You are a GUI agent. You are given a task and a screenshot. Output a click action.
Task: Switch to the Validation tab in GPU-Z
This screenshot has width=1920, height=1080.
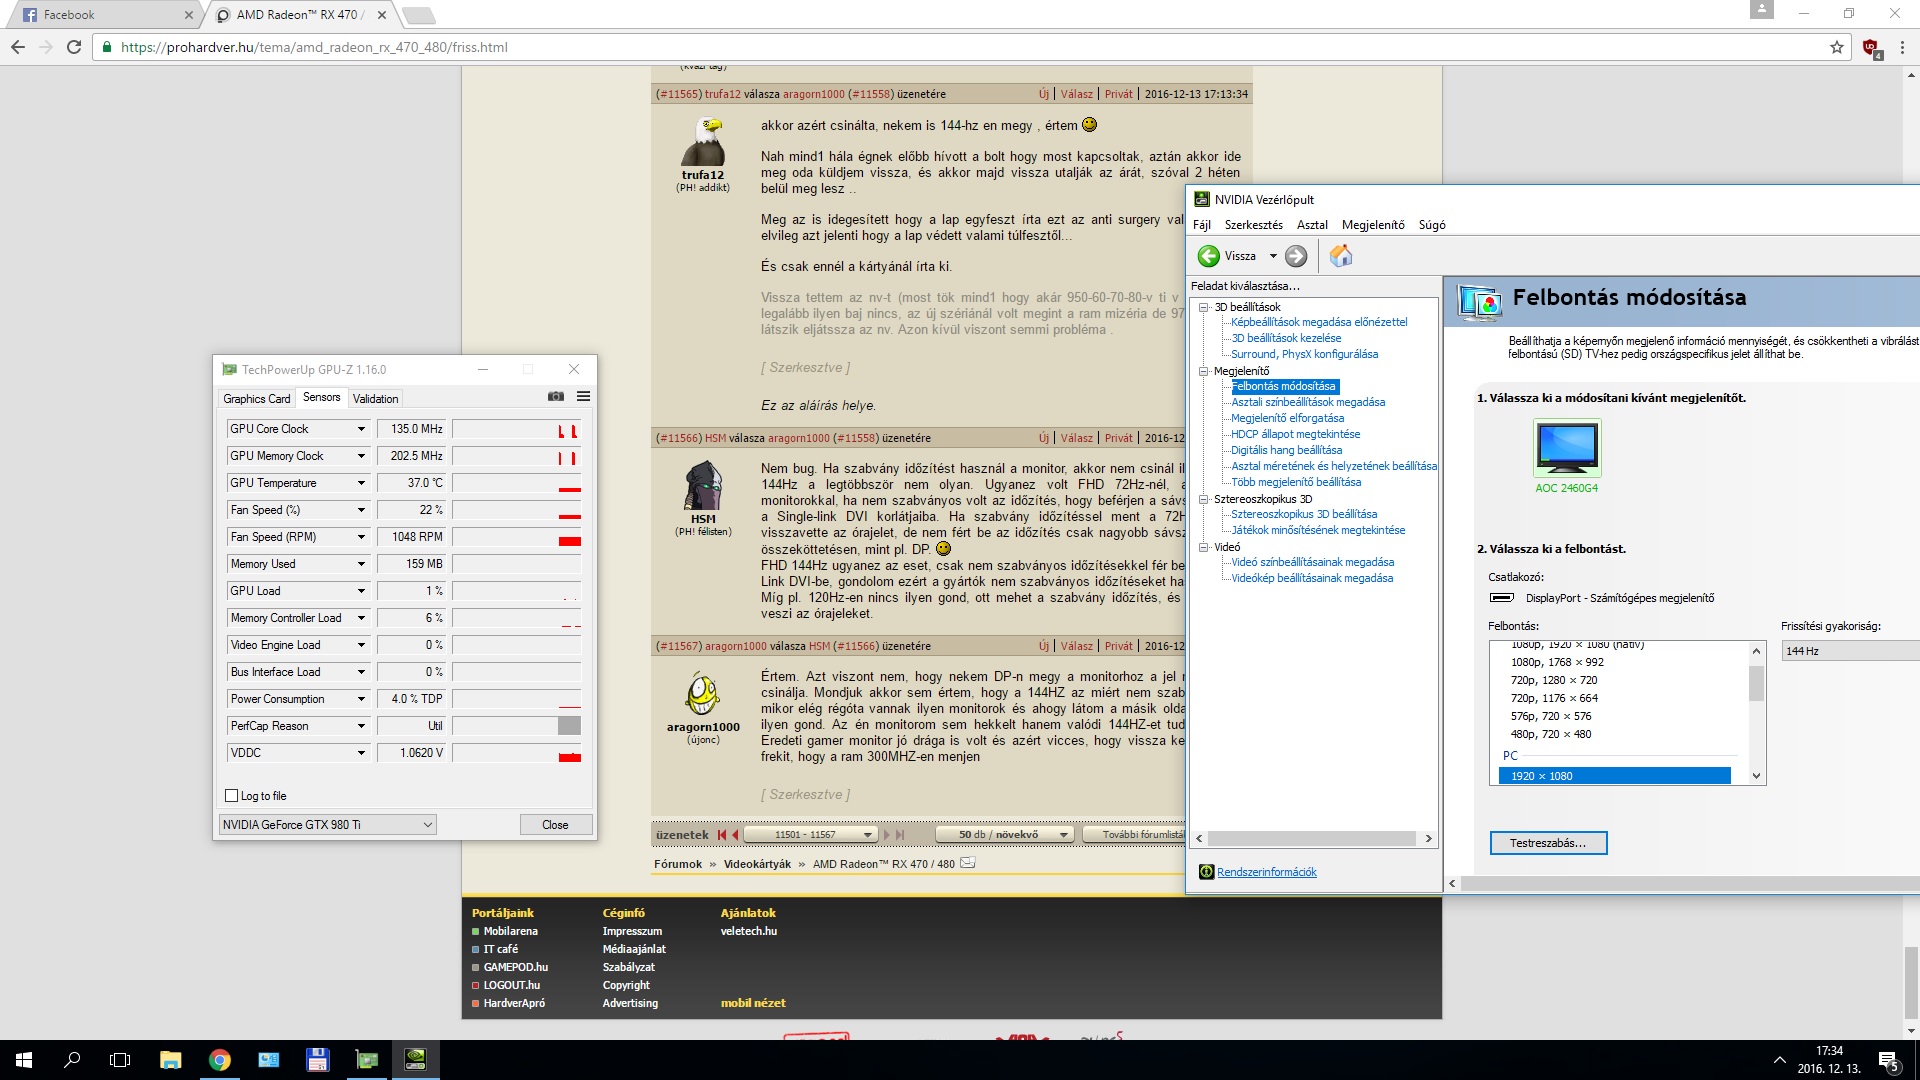coord(376,398)
